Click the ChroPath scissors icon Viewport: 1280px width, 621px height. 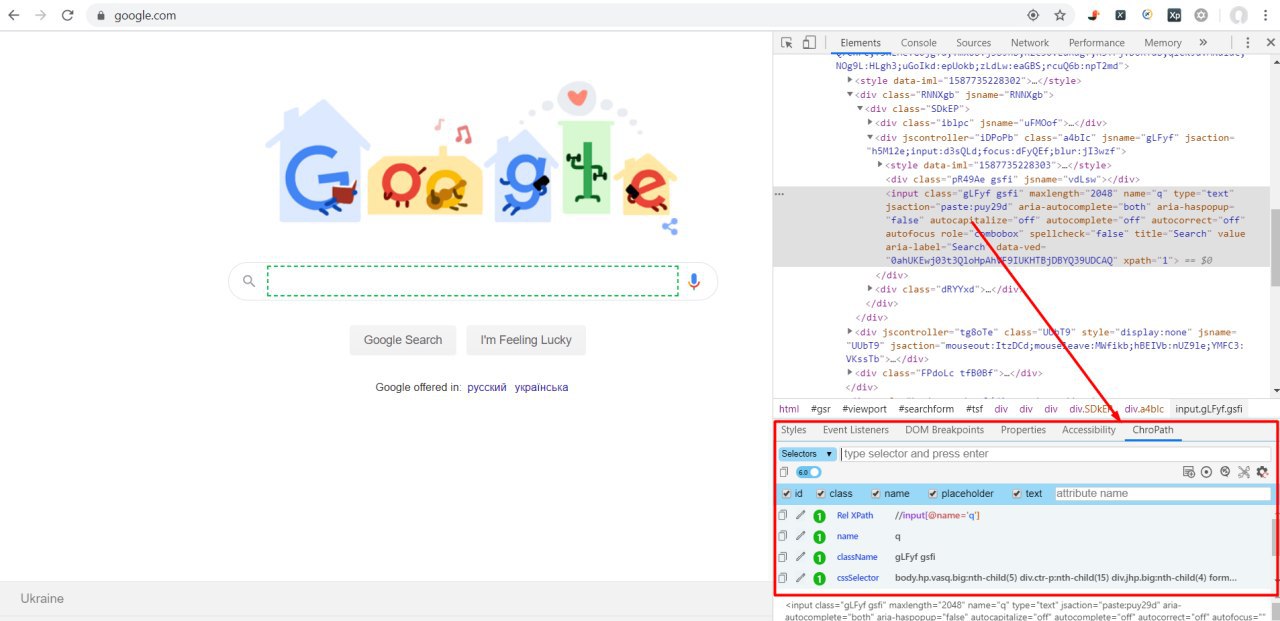[x=1244, y=472]
